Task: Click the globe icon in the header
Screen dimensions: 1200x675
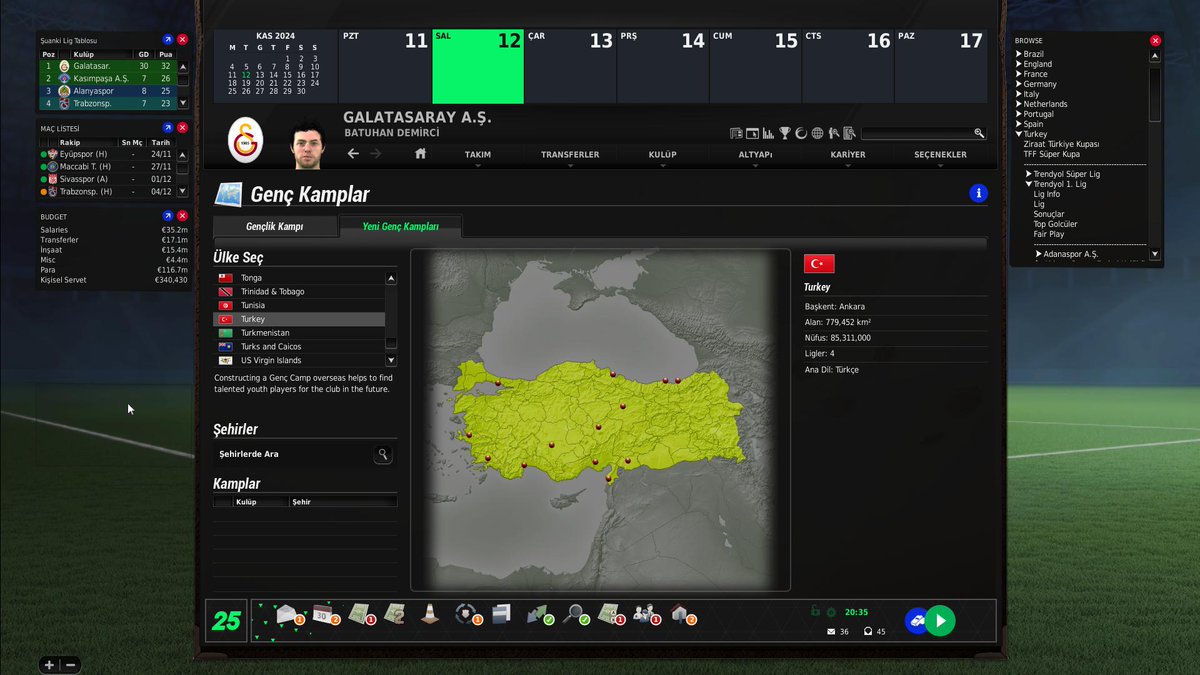Action: (x=817, y=133)
